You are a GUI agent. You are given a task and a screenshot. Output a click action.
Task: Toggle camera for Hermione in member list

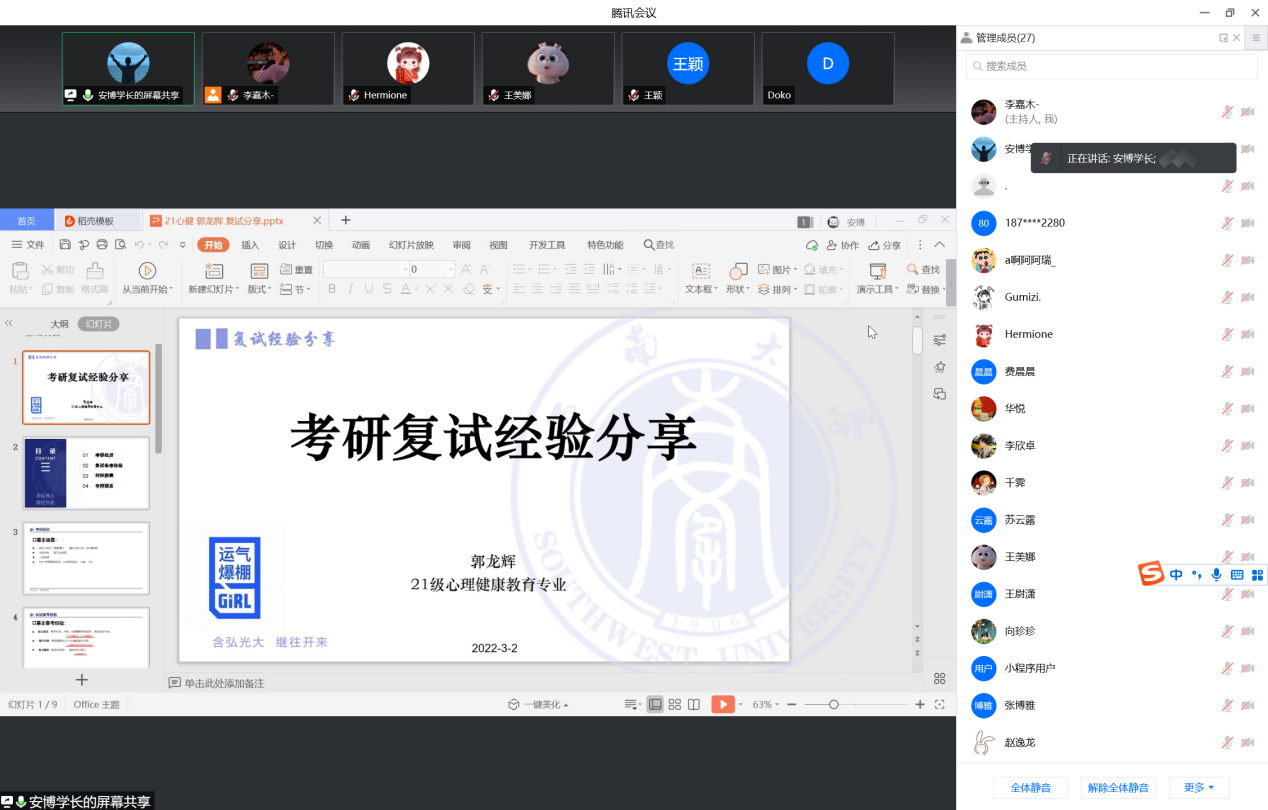point(1247,334)
